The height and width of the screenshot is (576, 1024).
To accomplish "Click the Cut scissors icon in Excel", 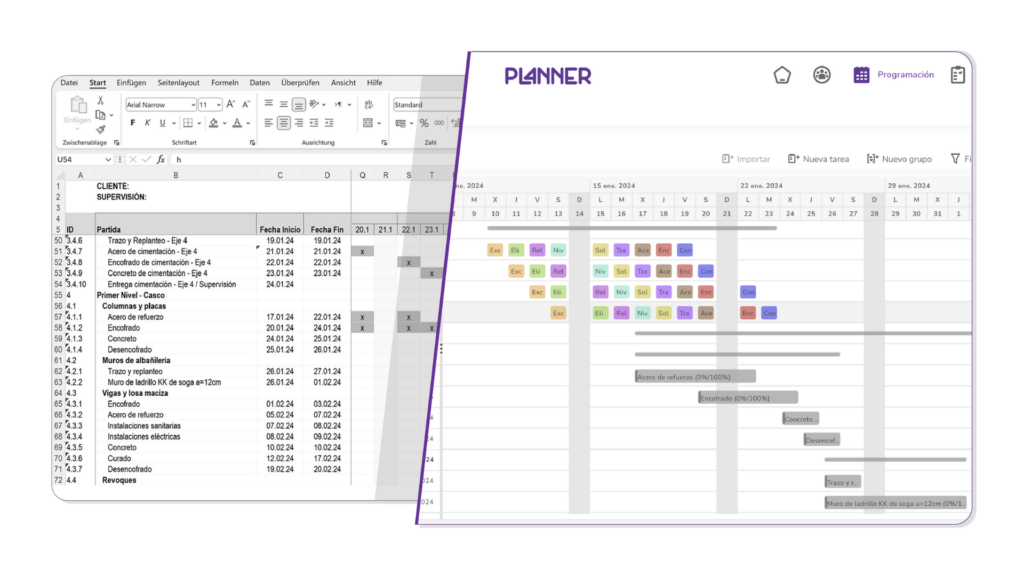I will tap(101, 100).
